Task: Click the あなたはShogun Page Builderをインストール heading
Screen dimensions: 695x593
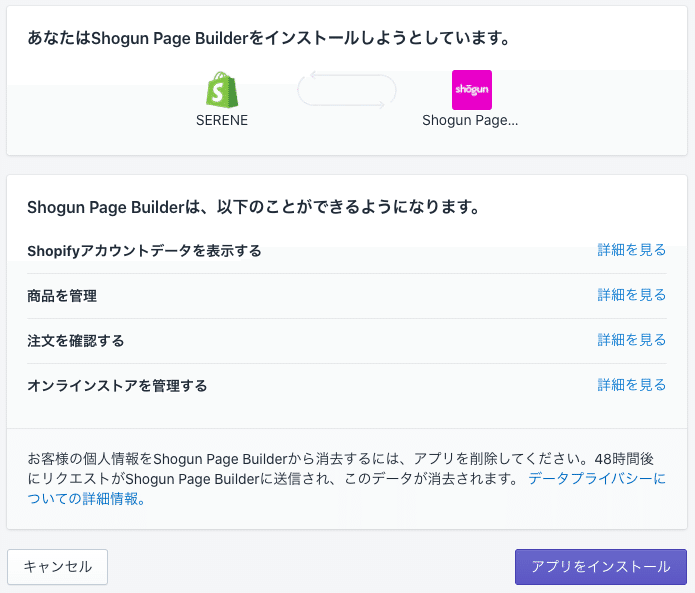Action: (269, 38)
